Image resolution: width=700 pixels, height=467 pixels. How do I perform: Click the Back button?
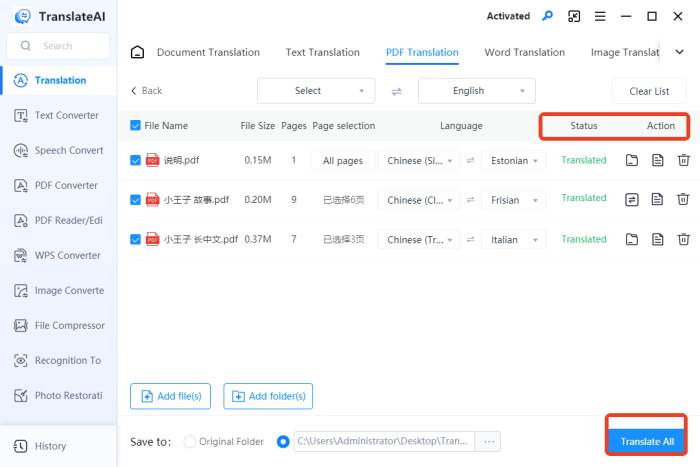pos(146,91)
